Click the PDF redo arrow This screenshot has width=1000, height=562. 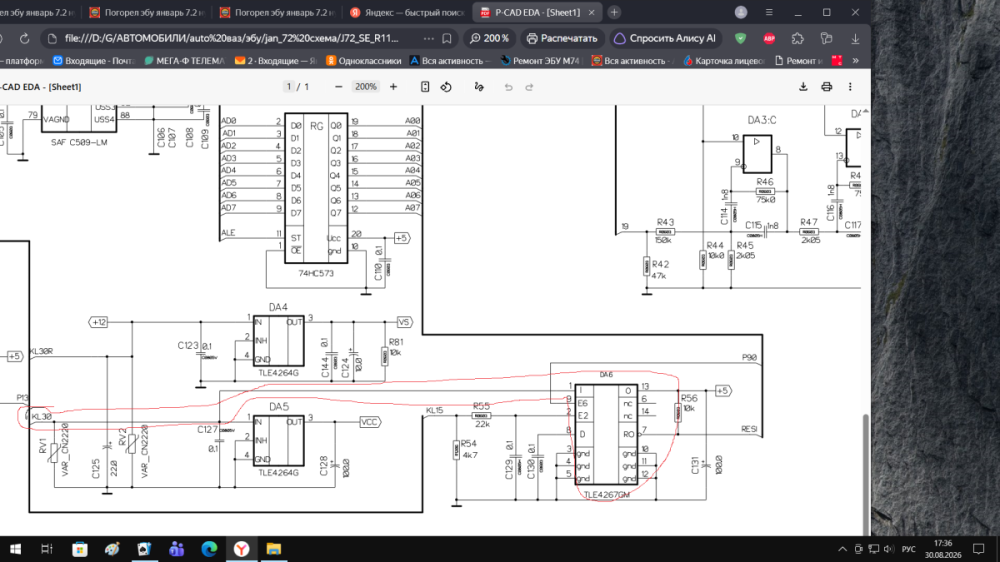529,87
